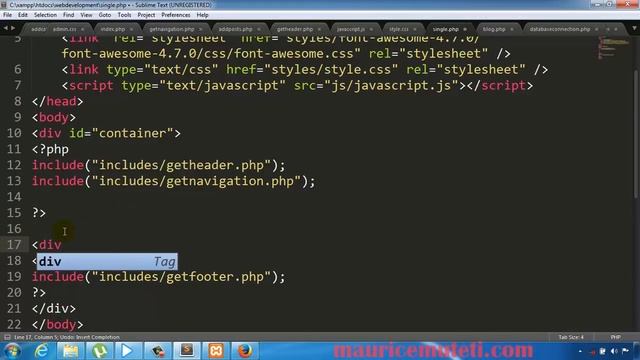Close the getnavigation.php tab
Viewport: 640px width, 360px height.
(x=200, y=29)
